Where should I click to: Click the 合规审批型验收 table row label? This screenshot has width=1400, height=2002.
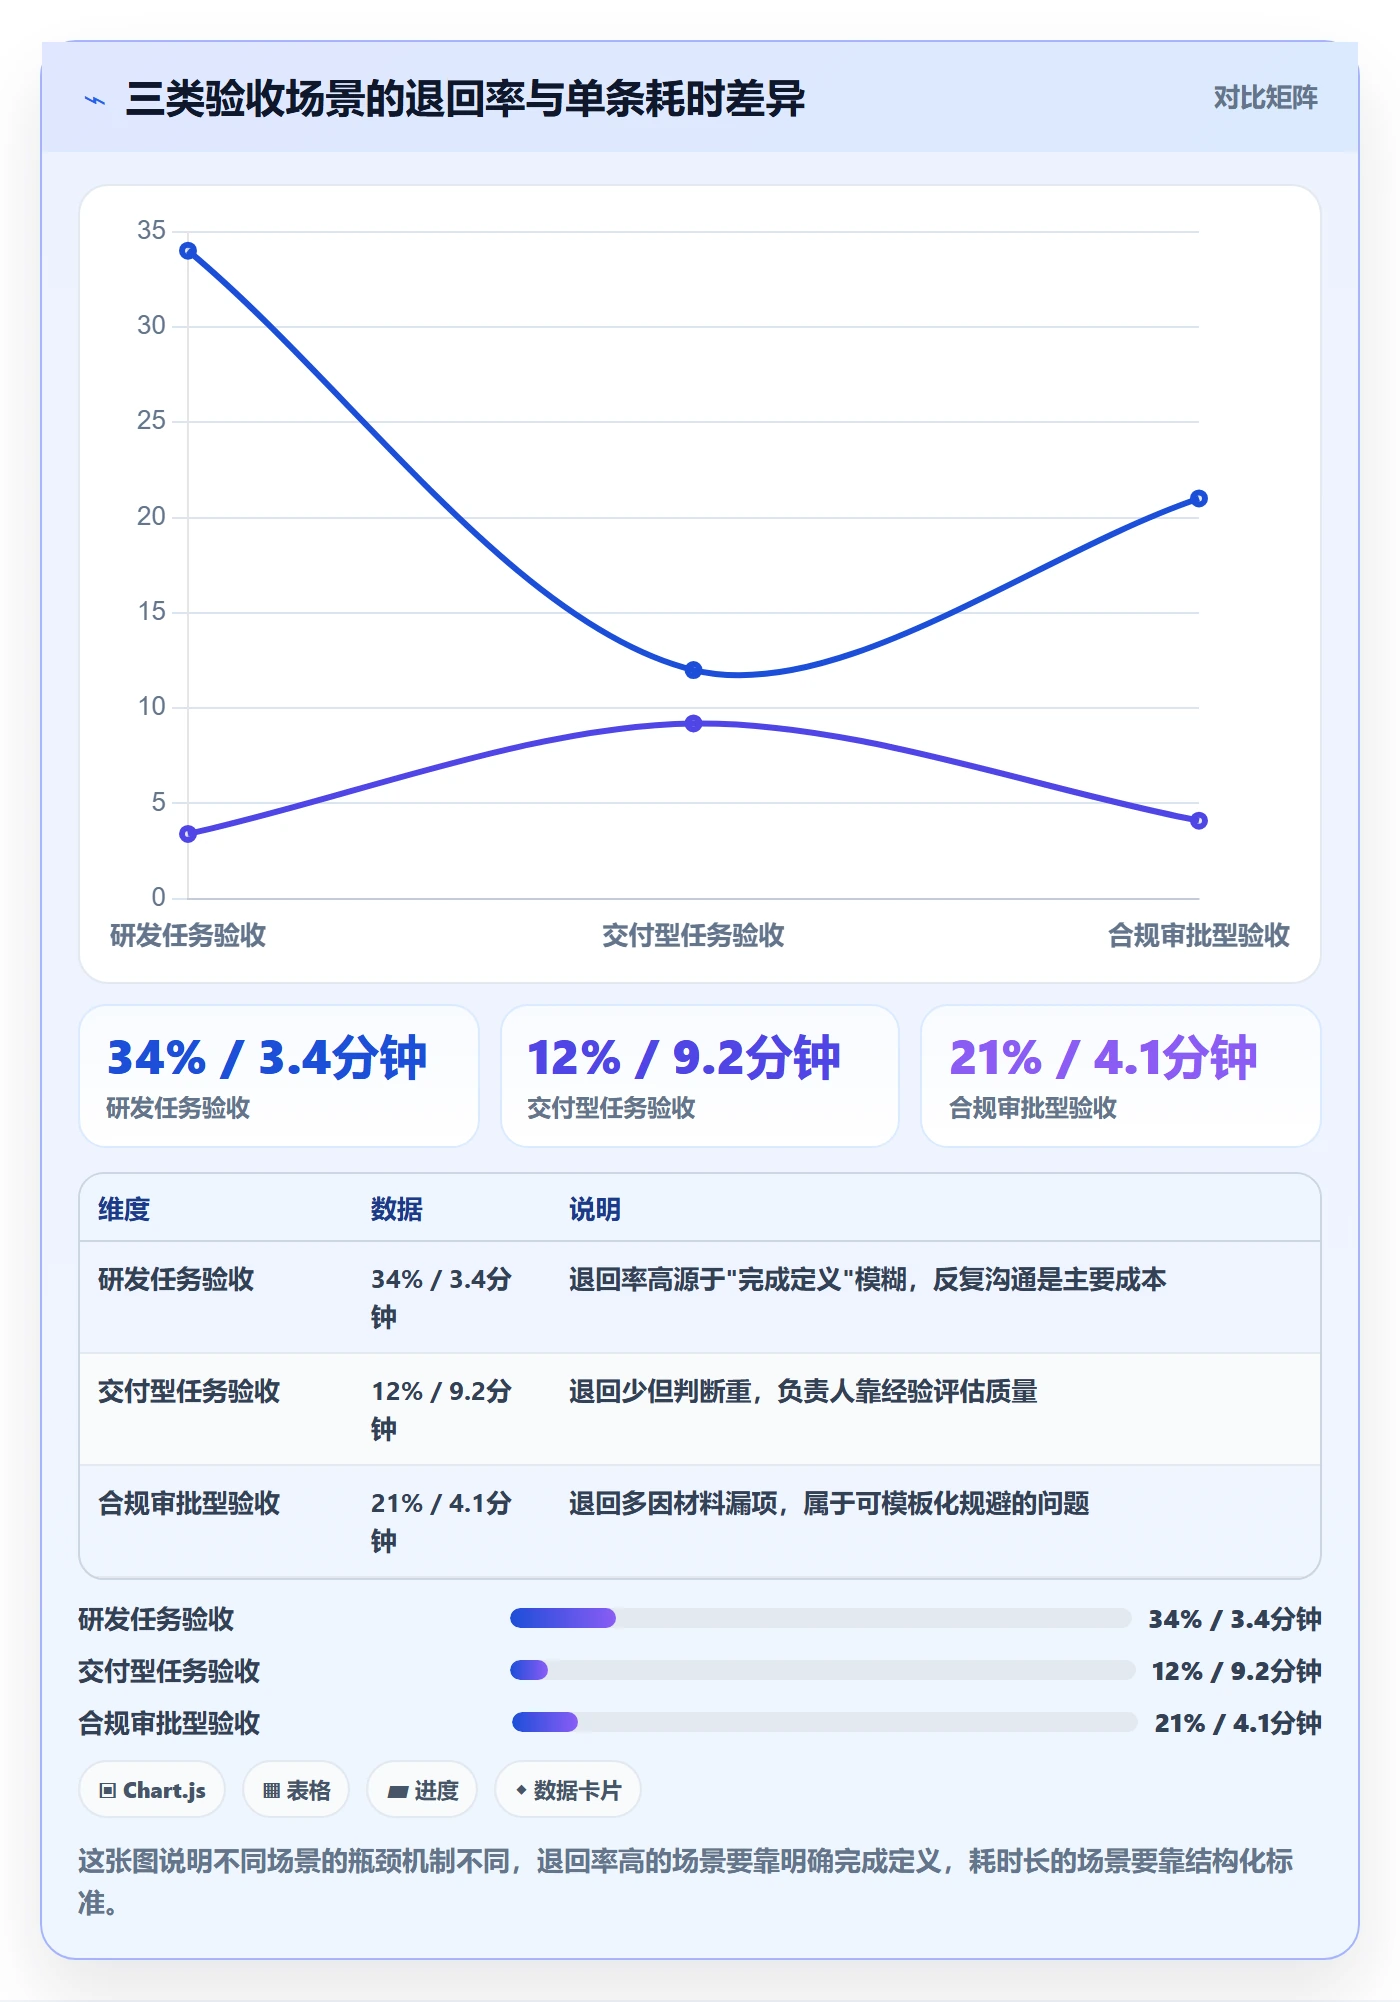(189, 1503)
